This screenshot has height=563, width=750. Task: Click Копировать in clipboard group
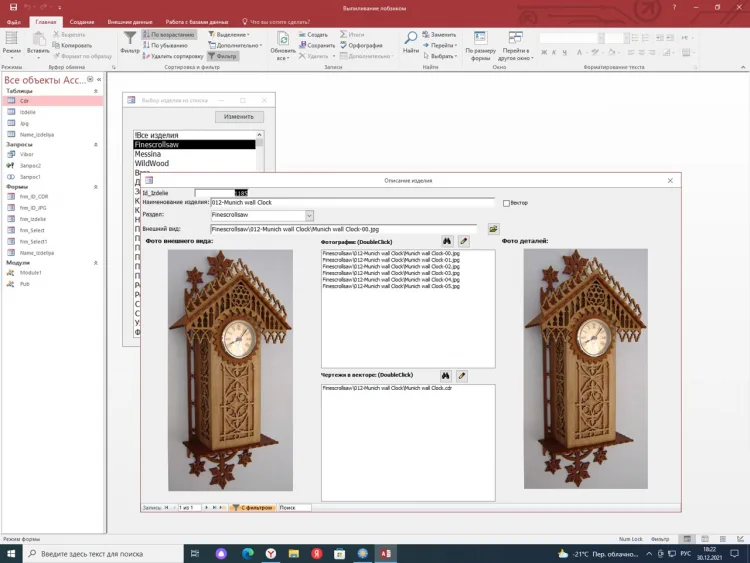point(72,45)
